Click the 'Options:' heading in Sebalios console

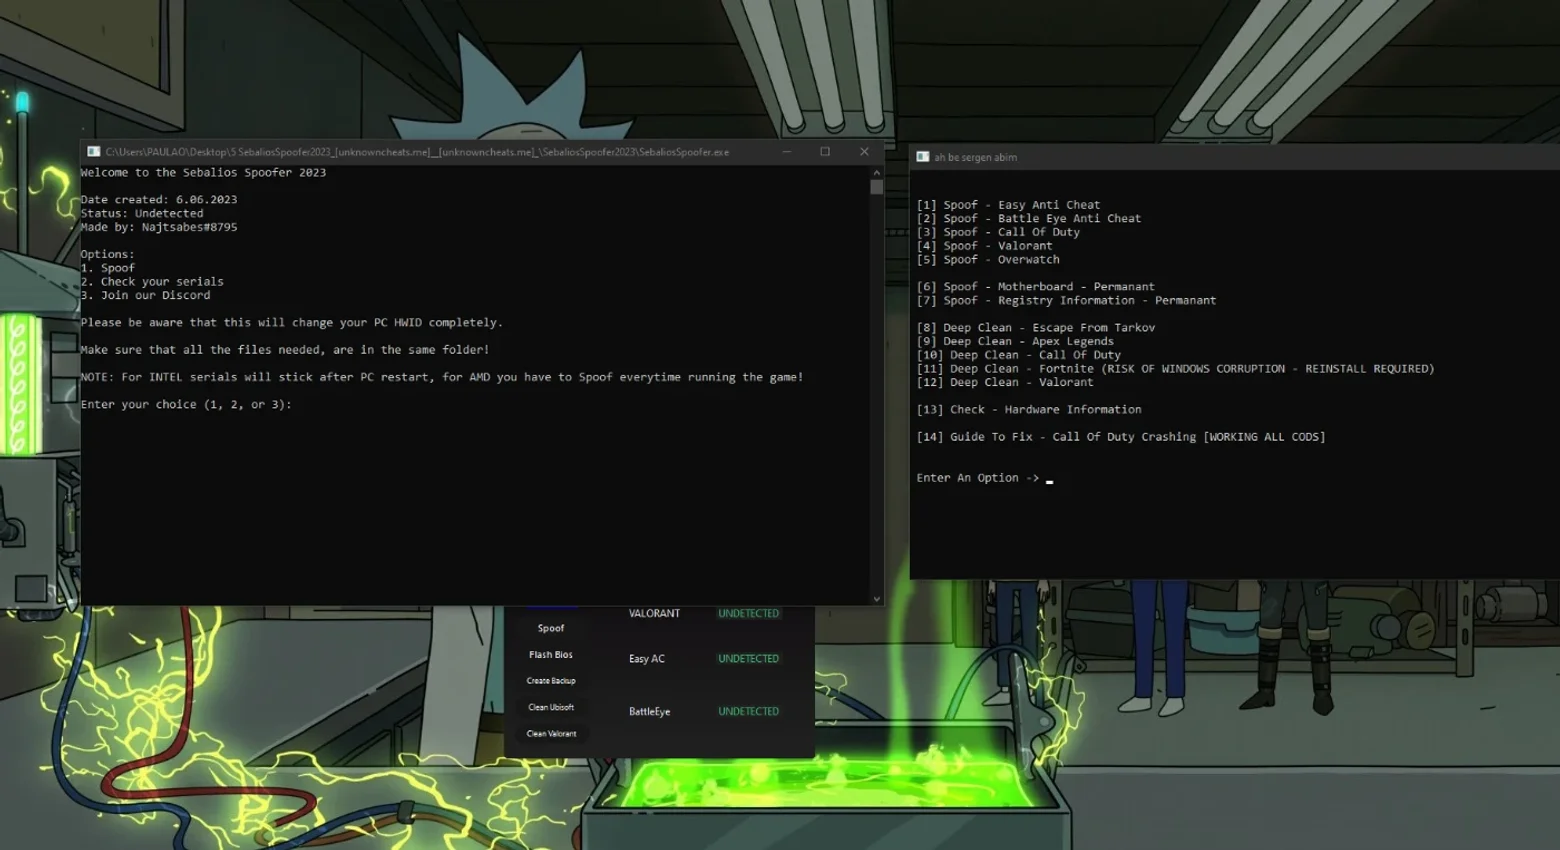pos(107,255)
